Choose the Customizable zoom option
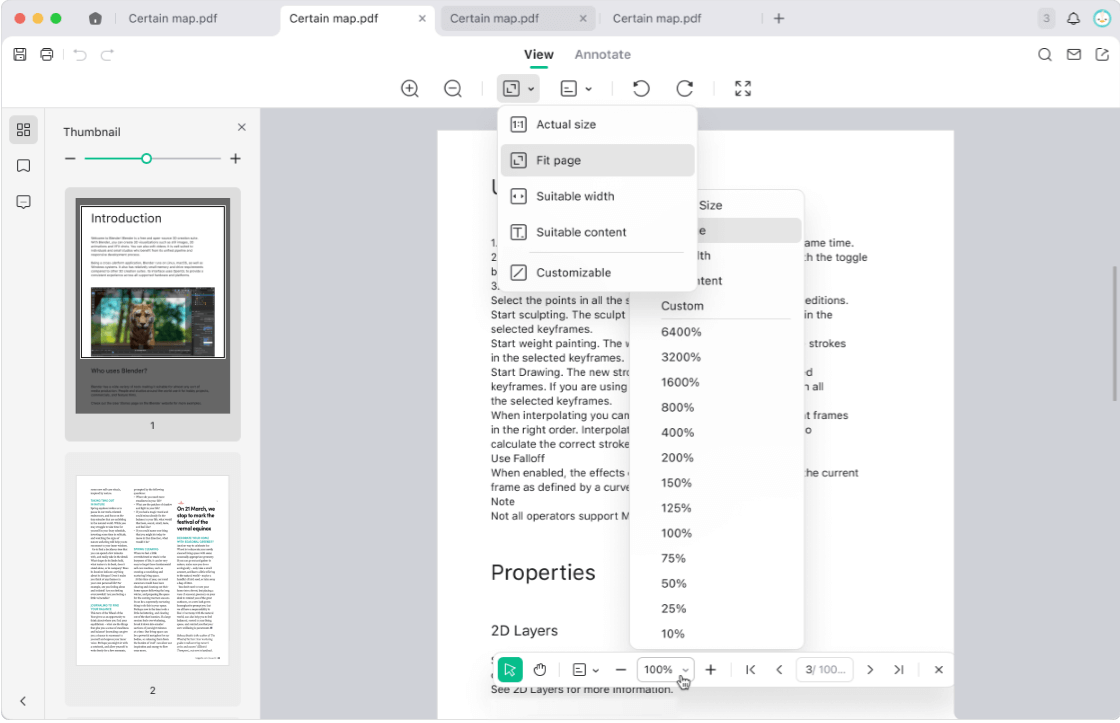 597,273
